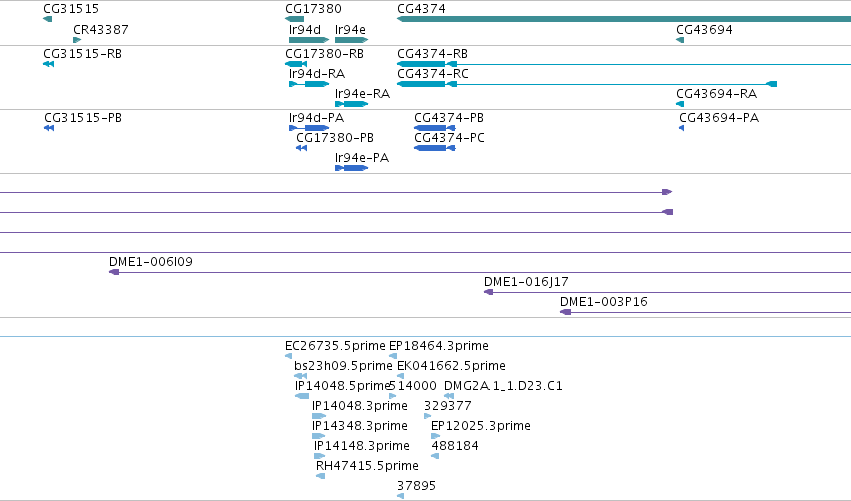Click the Ir94e gene glyph
The width and height of the screenshot is (851, 501).
pyautogui.click(x=352, y=40)
